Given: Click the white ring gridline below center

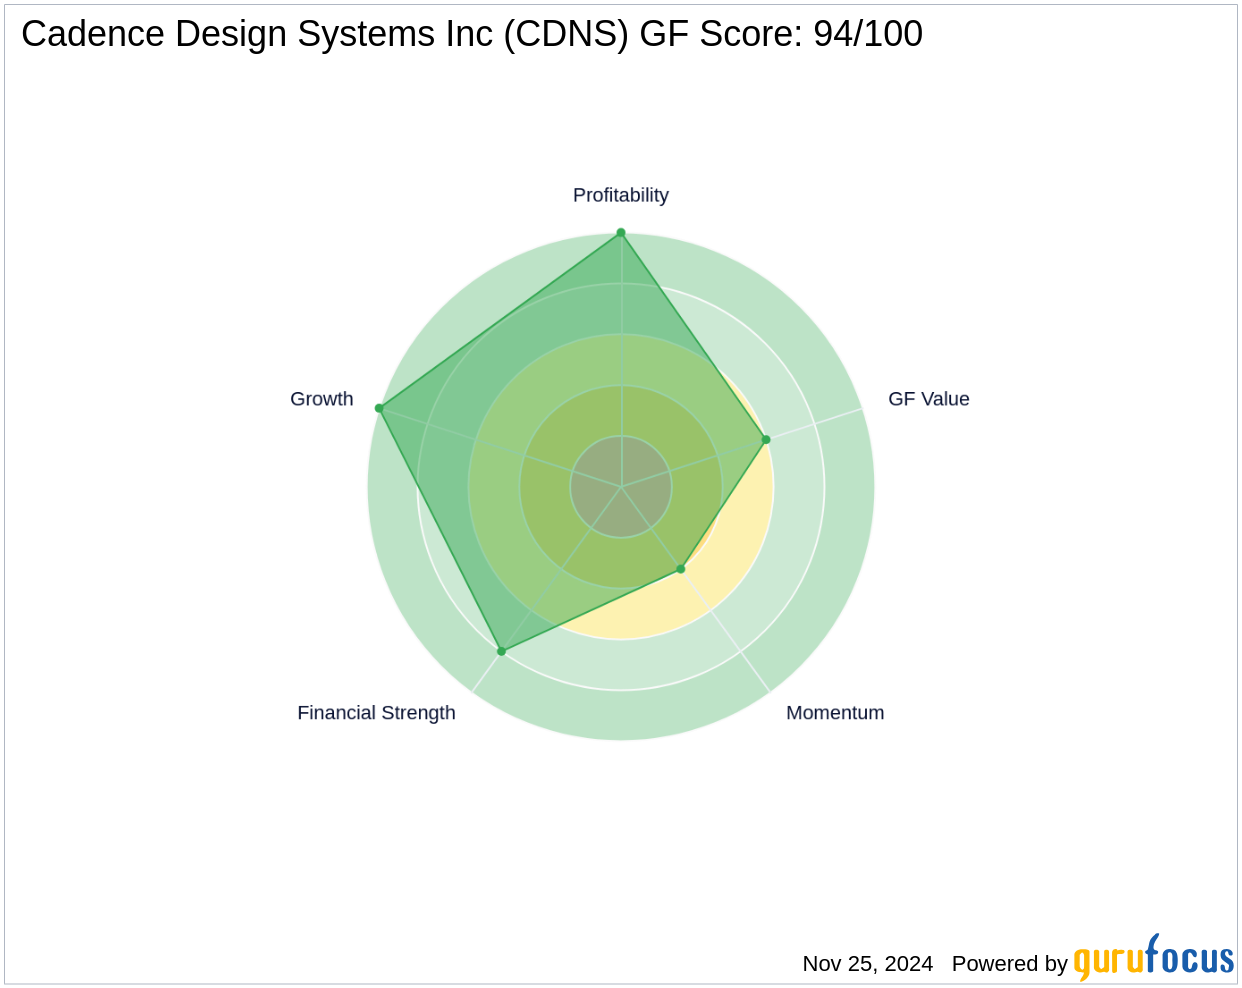Looking at the screenshot, I should click(x=621, y=690).
